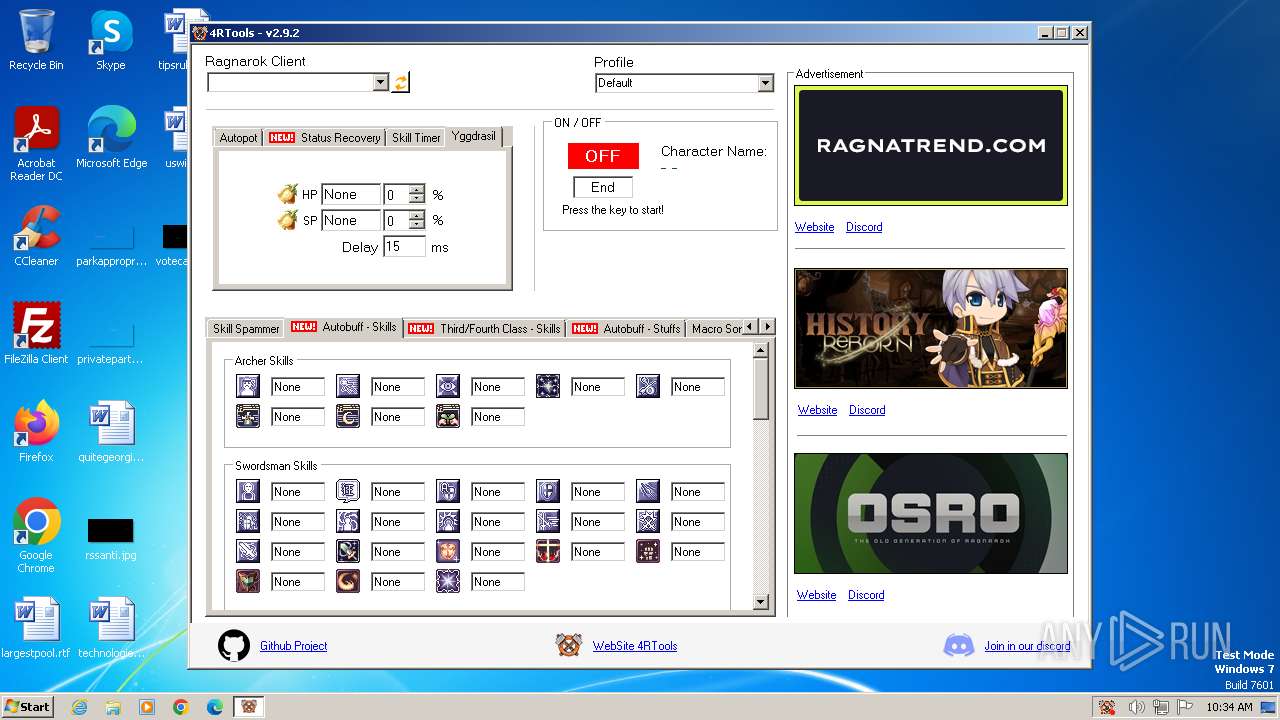Click the End key button
Screen dimensions: 1280x720
[603, 187]
